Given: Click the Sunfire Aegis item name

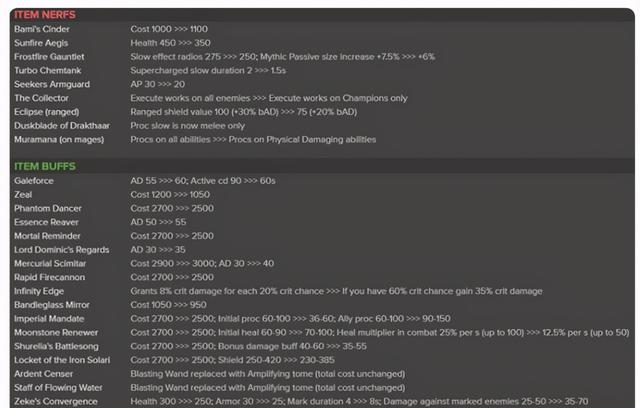Looking at the screenshot, I should [41, 43].
